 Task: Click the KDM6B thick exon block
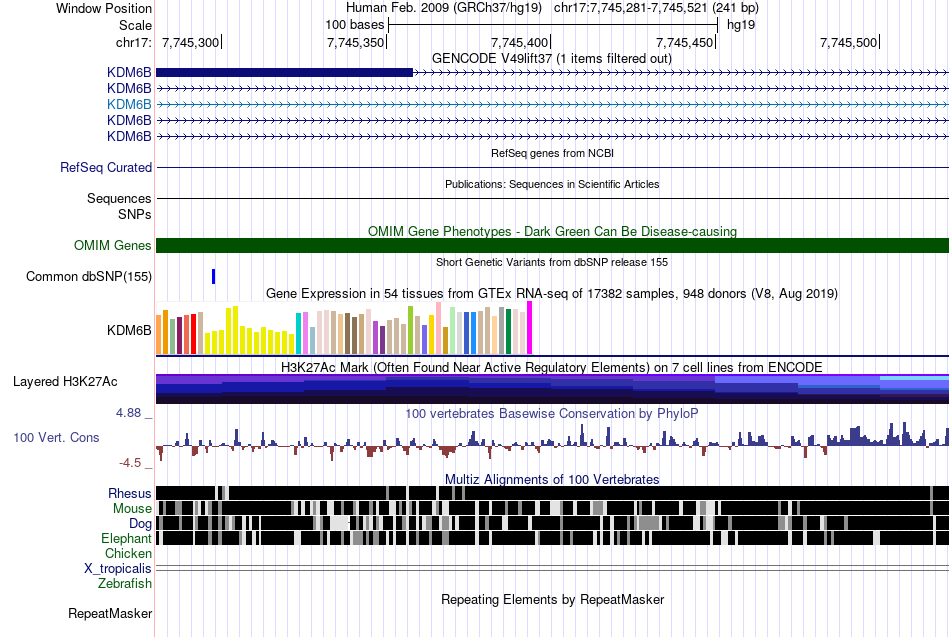pyautogui.click(x=284, y=73)
